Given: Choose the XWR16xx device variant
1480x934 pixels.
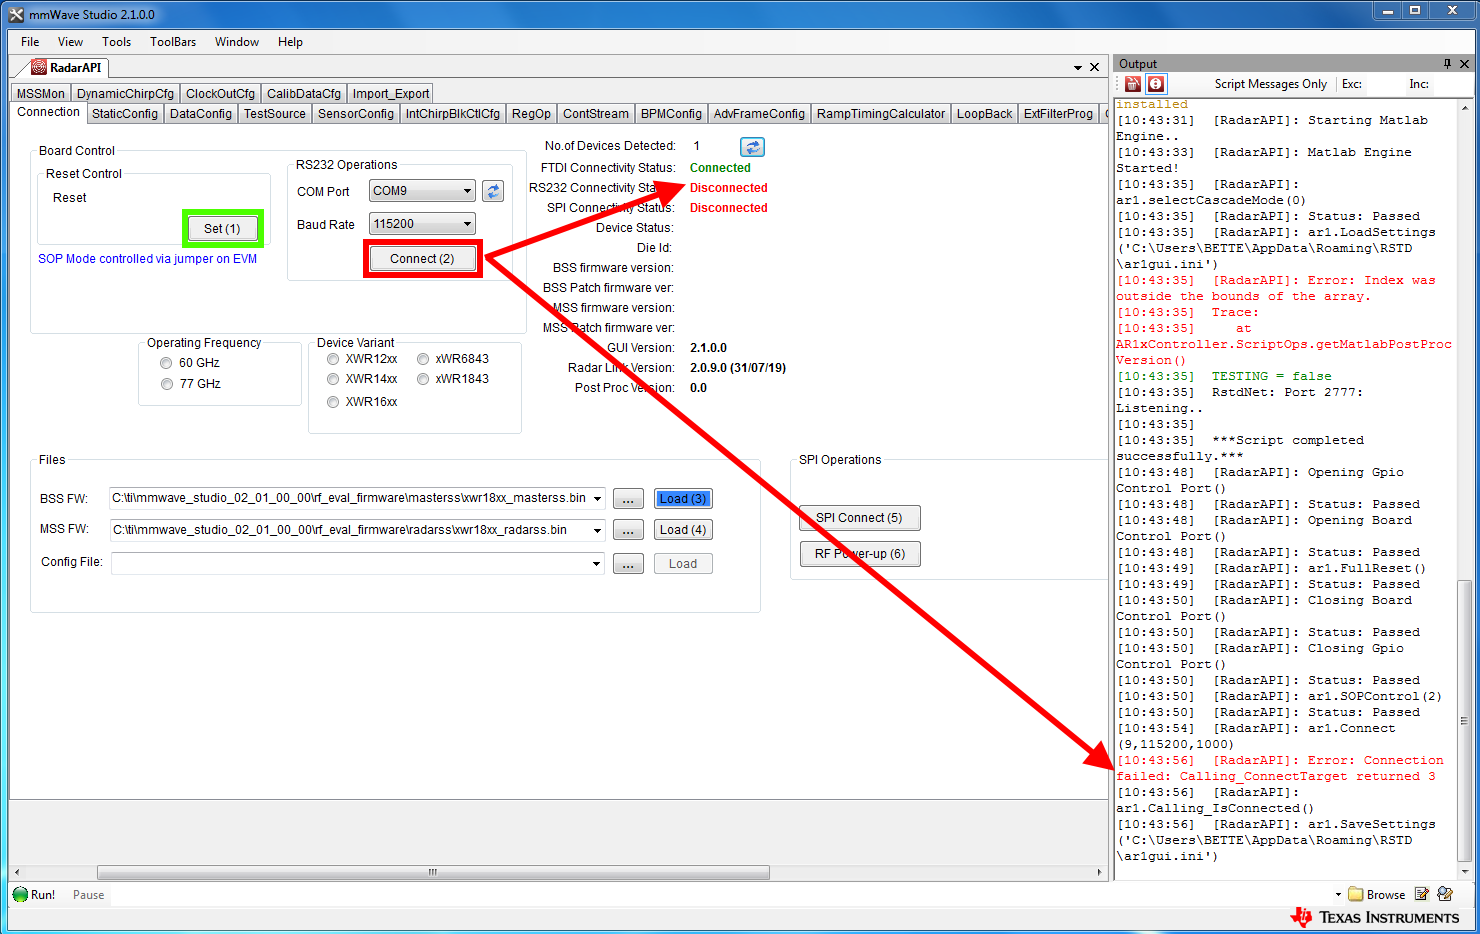Looking at the screenshot, I should click(x=332, y=401).
